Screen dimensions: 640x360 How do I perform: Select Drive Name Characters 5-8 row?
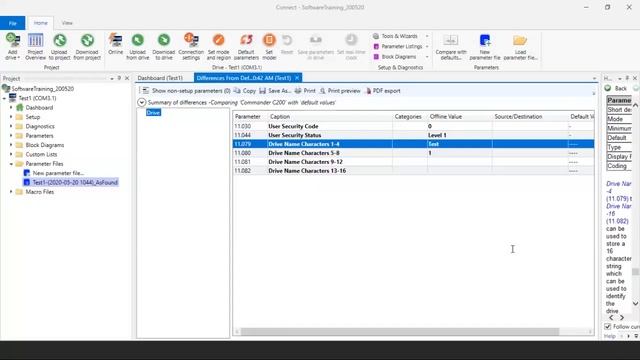(413, 153)
